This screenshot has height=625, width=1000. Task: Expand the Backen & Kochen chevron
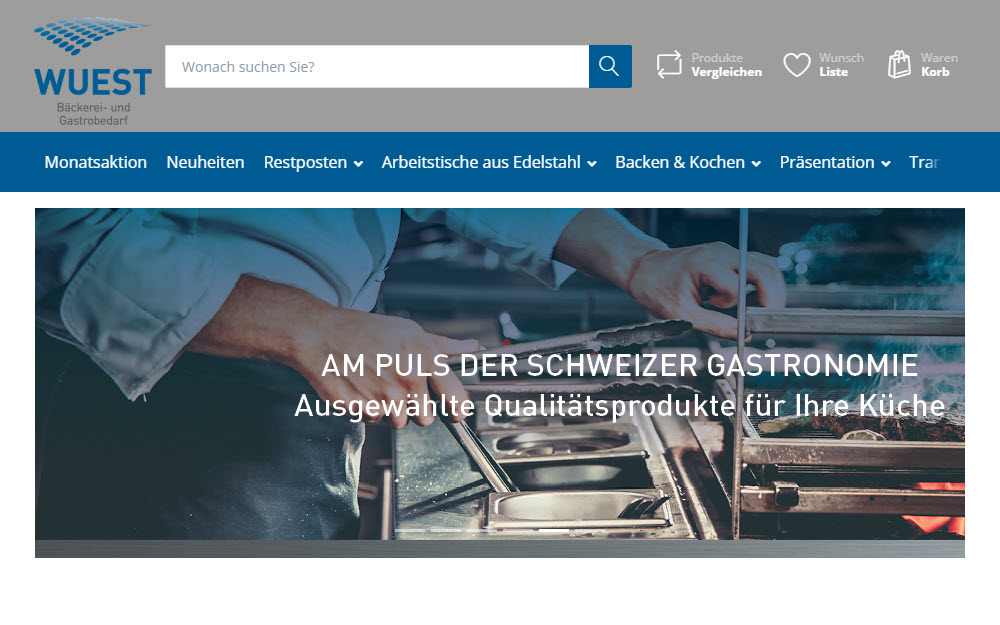click(756, 164)
